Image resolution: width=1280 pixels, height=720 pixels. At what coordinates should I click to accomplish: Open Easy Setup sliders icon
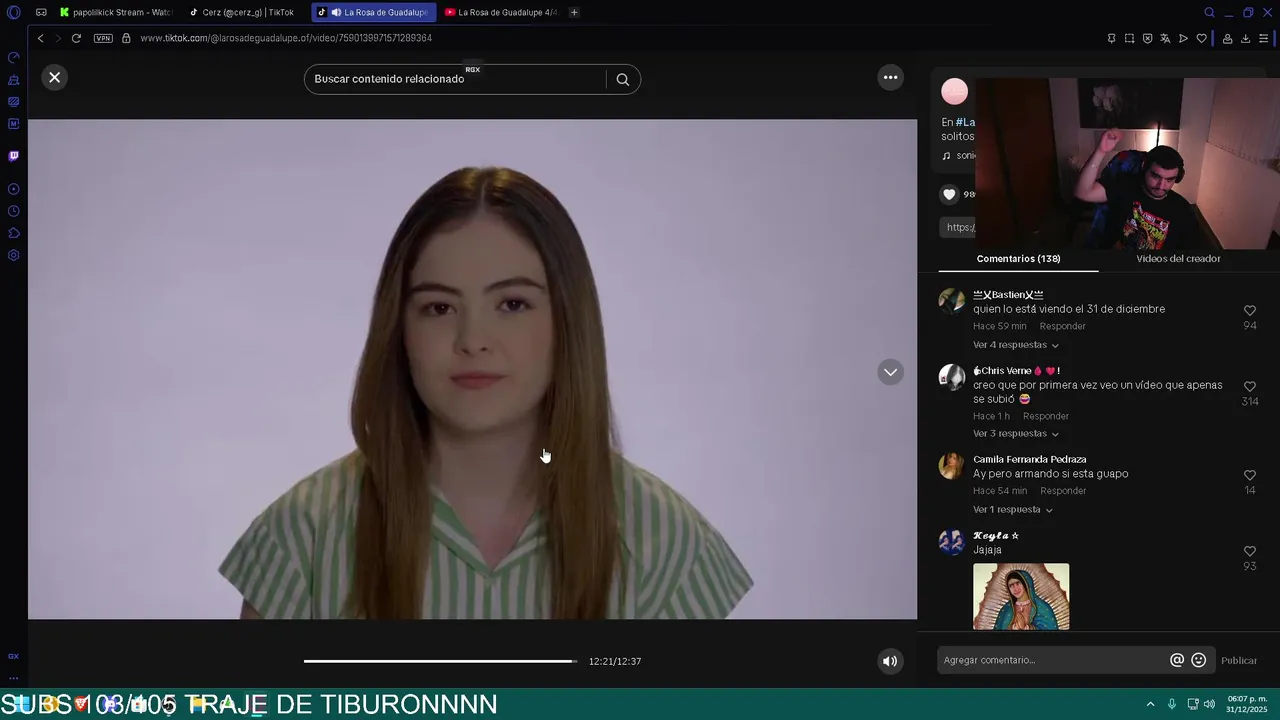point(1263,38)
